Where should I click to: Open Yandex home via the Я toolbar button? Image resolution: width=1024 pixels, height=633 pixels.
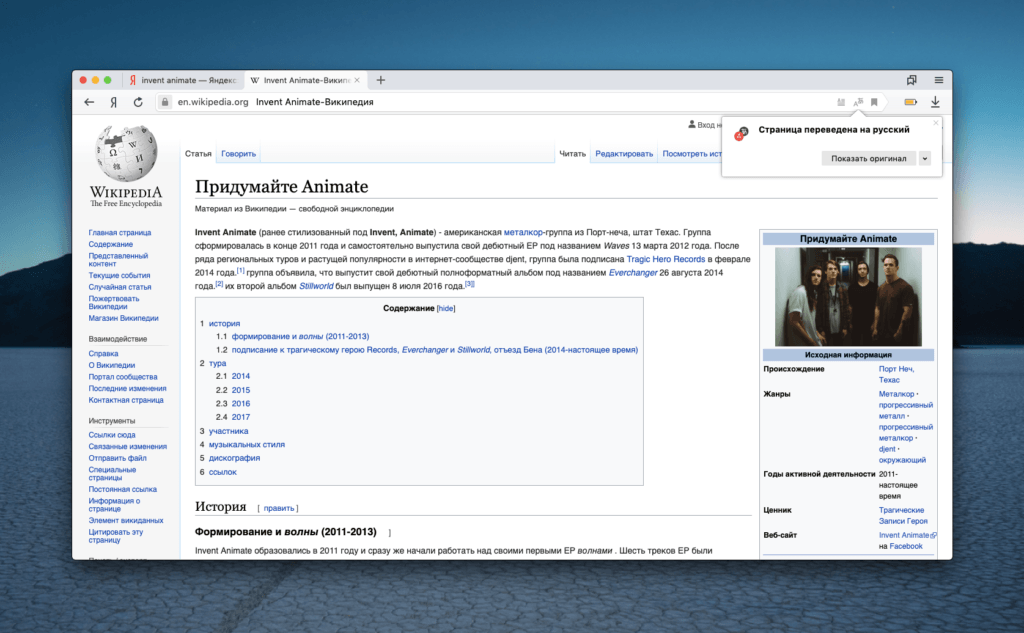114,102
